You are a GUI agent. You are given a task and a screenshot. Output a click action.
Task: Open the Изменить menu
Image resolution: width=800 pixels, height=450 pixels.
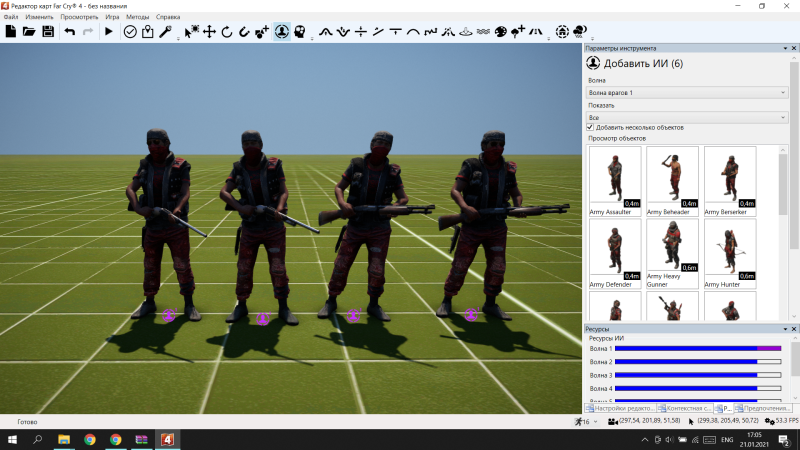[39, 17]
